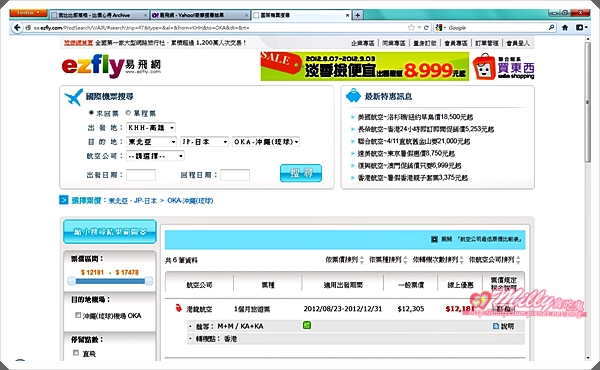Click the ezfly 易飛網 logo
The height and width of the screenshot is (370, 600).
pos(111,66)
